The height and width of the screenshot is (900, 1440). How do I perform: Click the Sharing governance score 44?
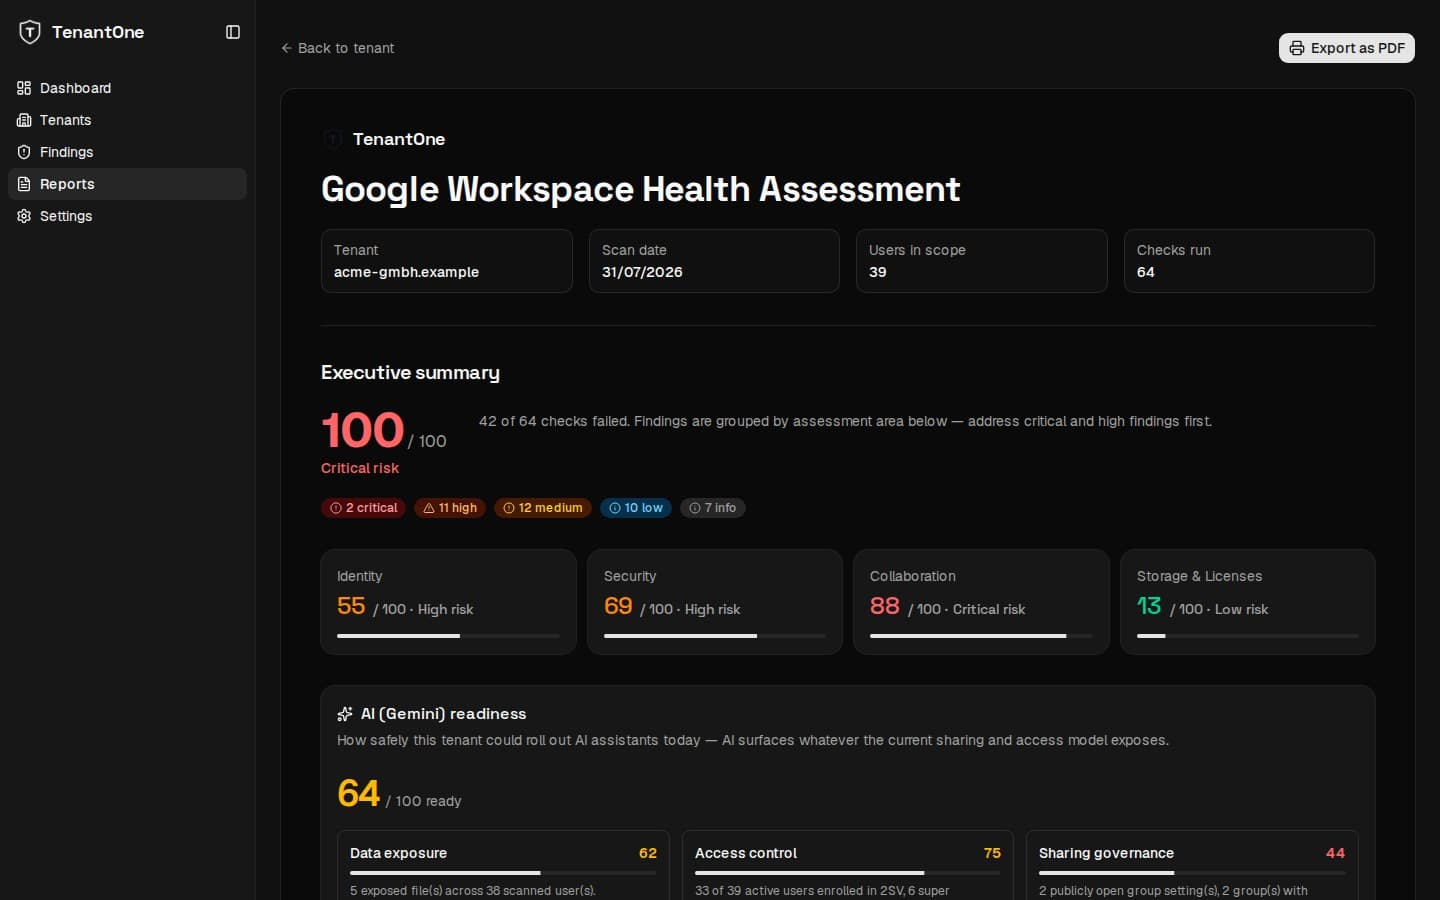[1335, 853]
